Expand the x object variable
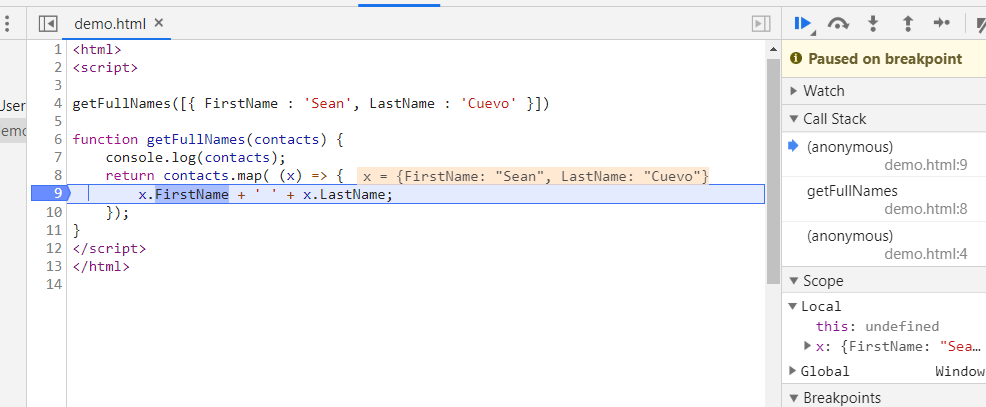Screen dimensions: 986x407 807,345
